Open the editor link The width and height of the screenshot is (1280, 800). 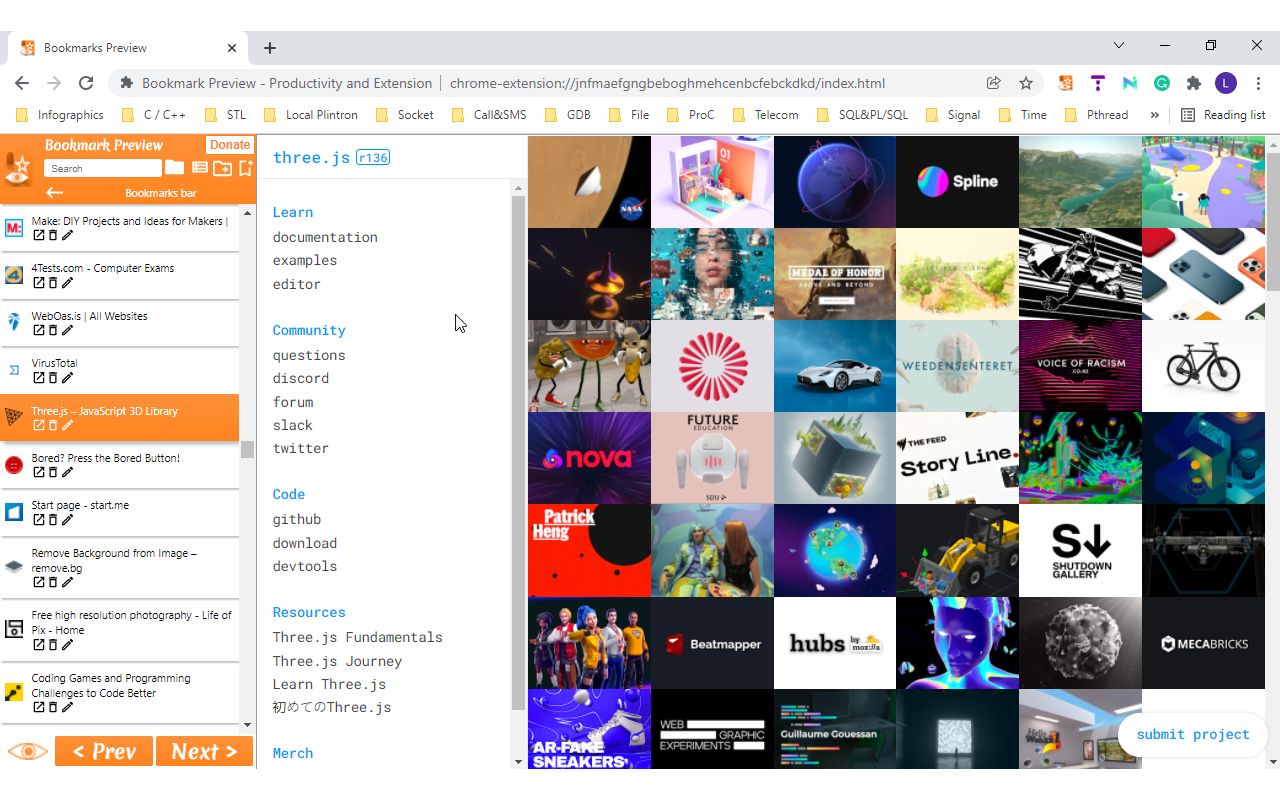click(x=297, y=284)
